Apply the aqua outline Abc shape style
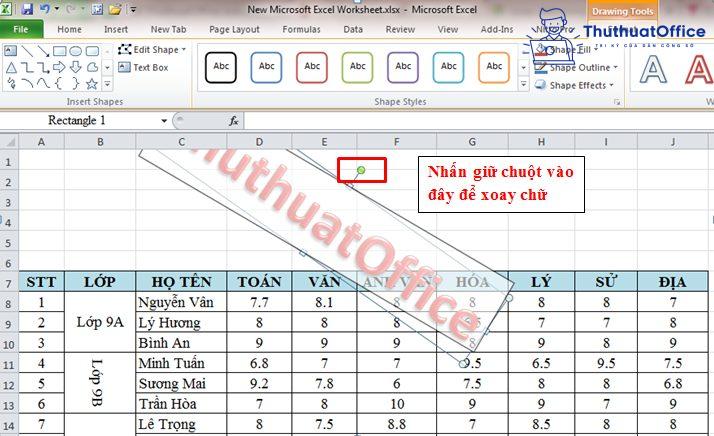This screenshot has height=436, width=714. pos(449,67)
